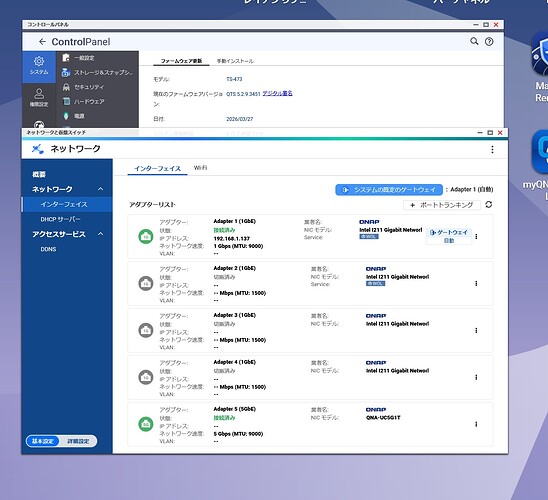Select DDNS in network sidebar
Viewport: 548px width, 500px height.
click(48, 249)
